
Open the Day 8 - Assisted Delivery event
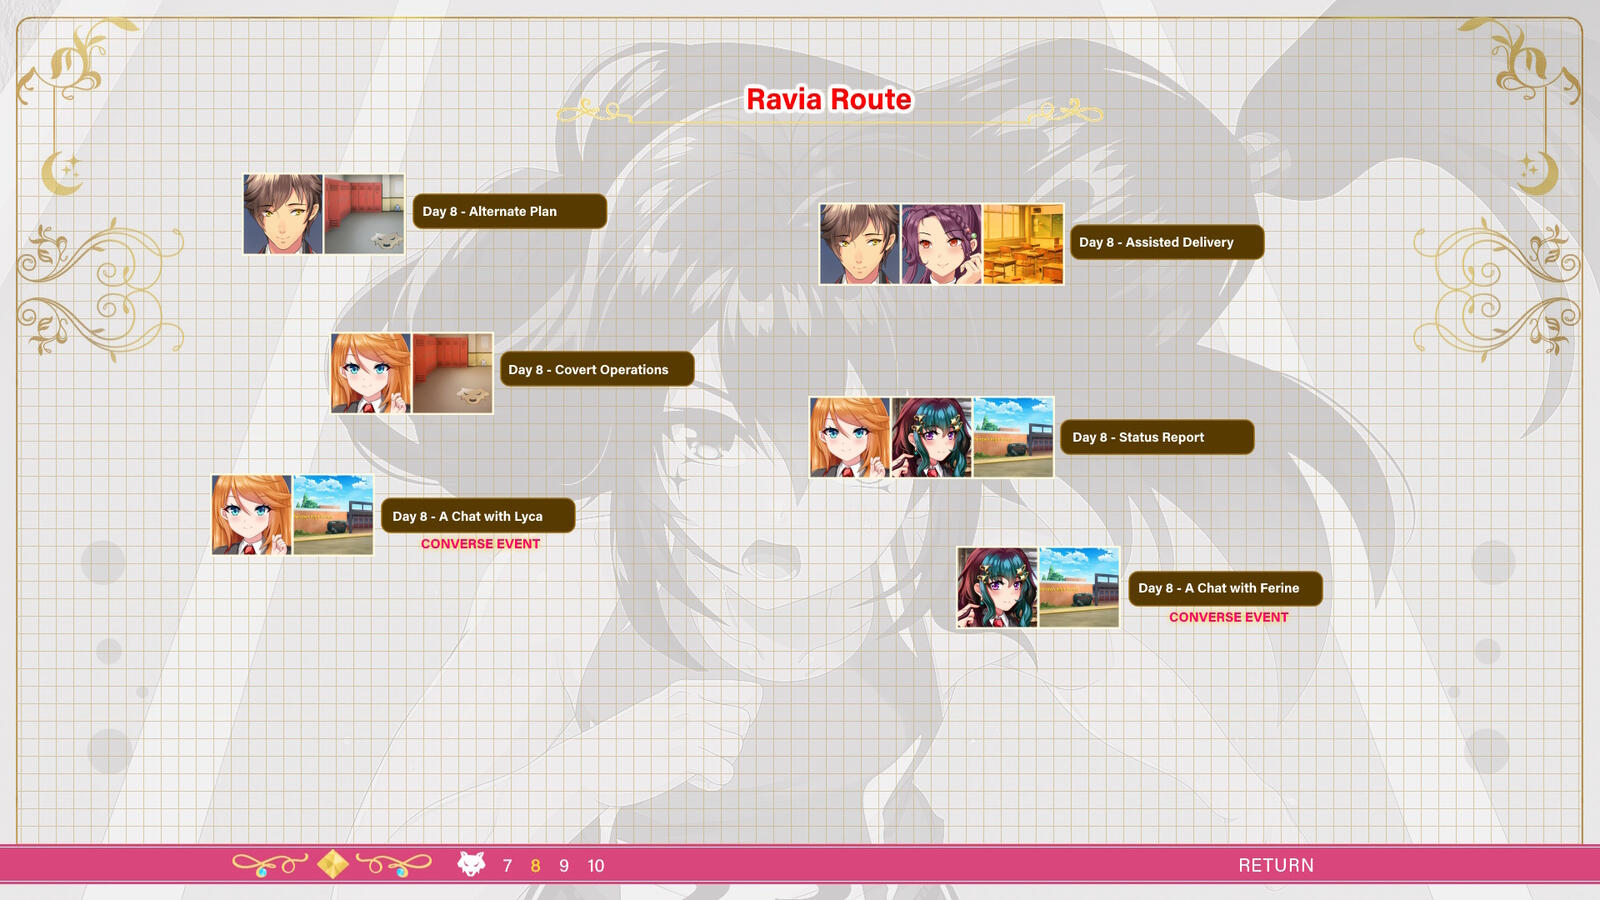tap(1166, 241)
